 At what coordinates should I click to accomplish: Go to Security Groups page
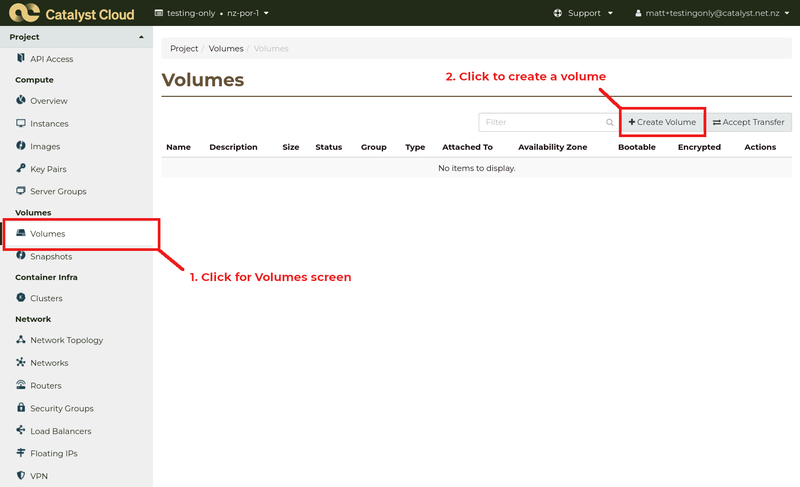click(x=62, y=408)
